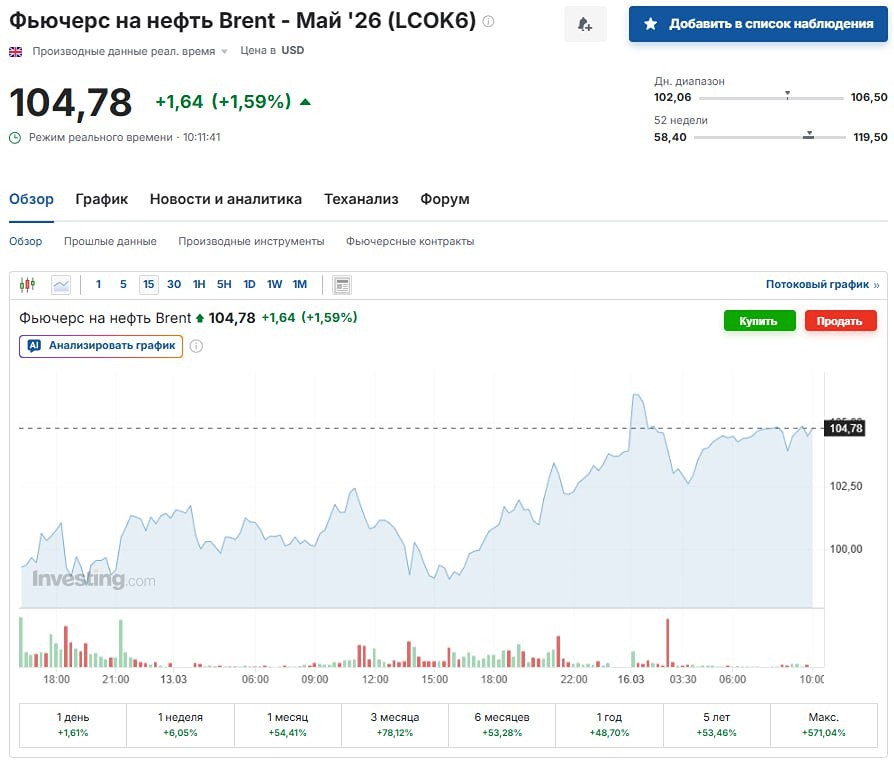The width and height of the screenshot is (894, 766).
Task: Click info icon beside Анализировать график
Action: 196,346
